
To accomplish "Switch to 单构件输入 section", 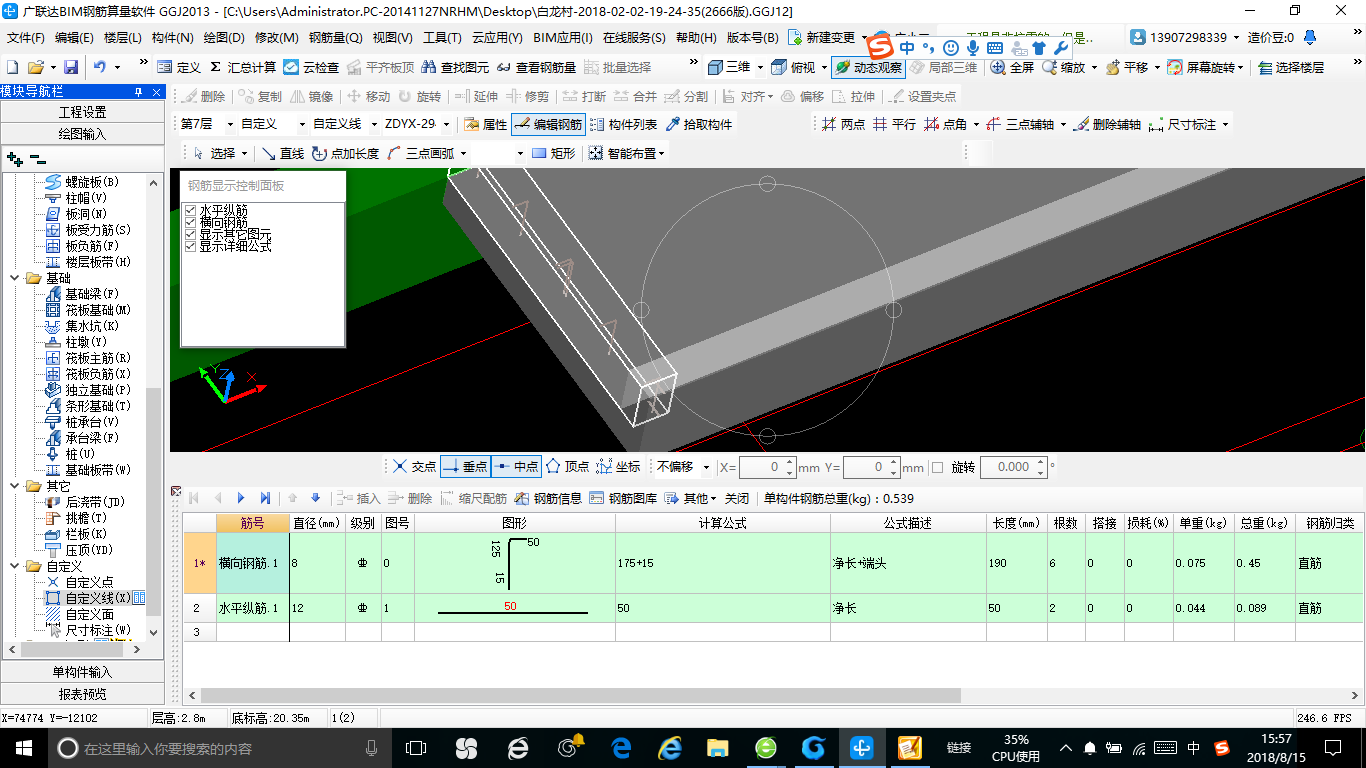I will [82, 672].
